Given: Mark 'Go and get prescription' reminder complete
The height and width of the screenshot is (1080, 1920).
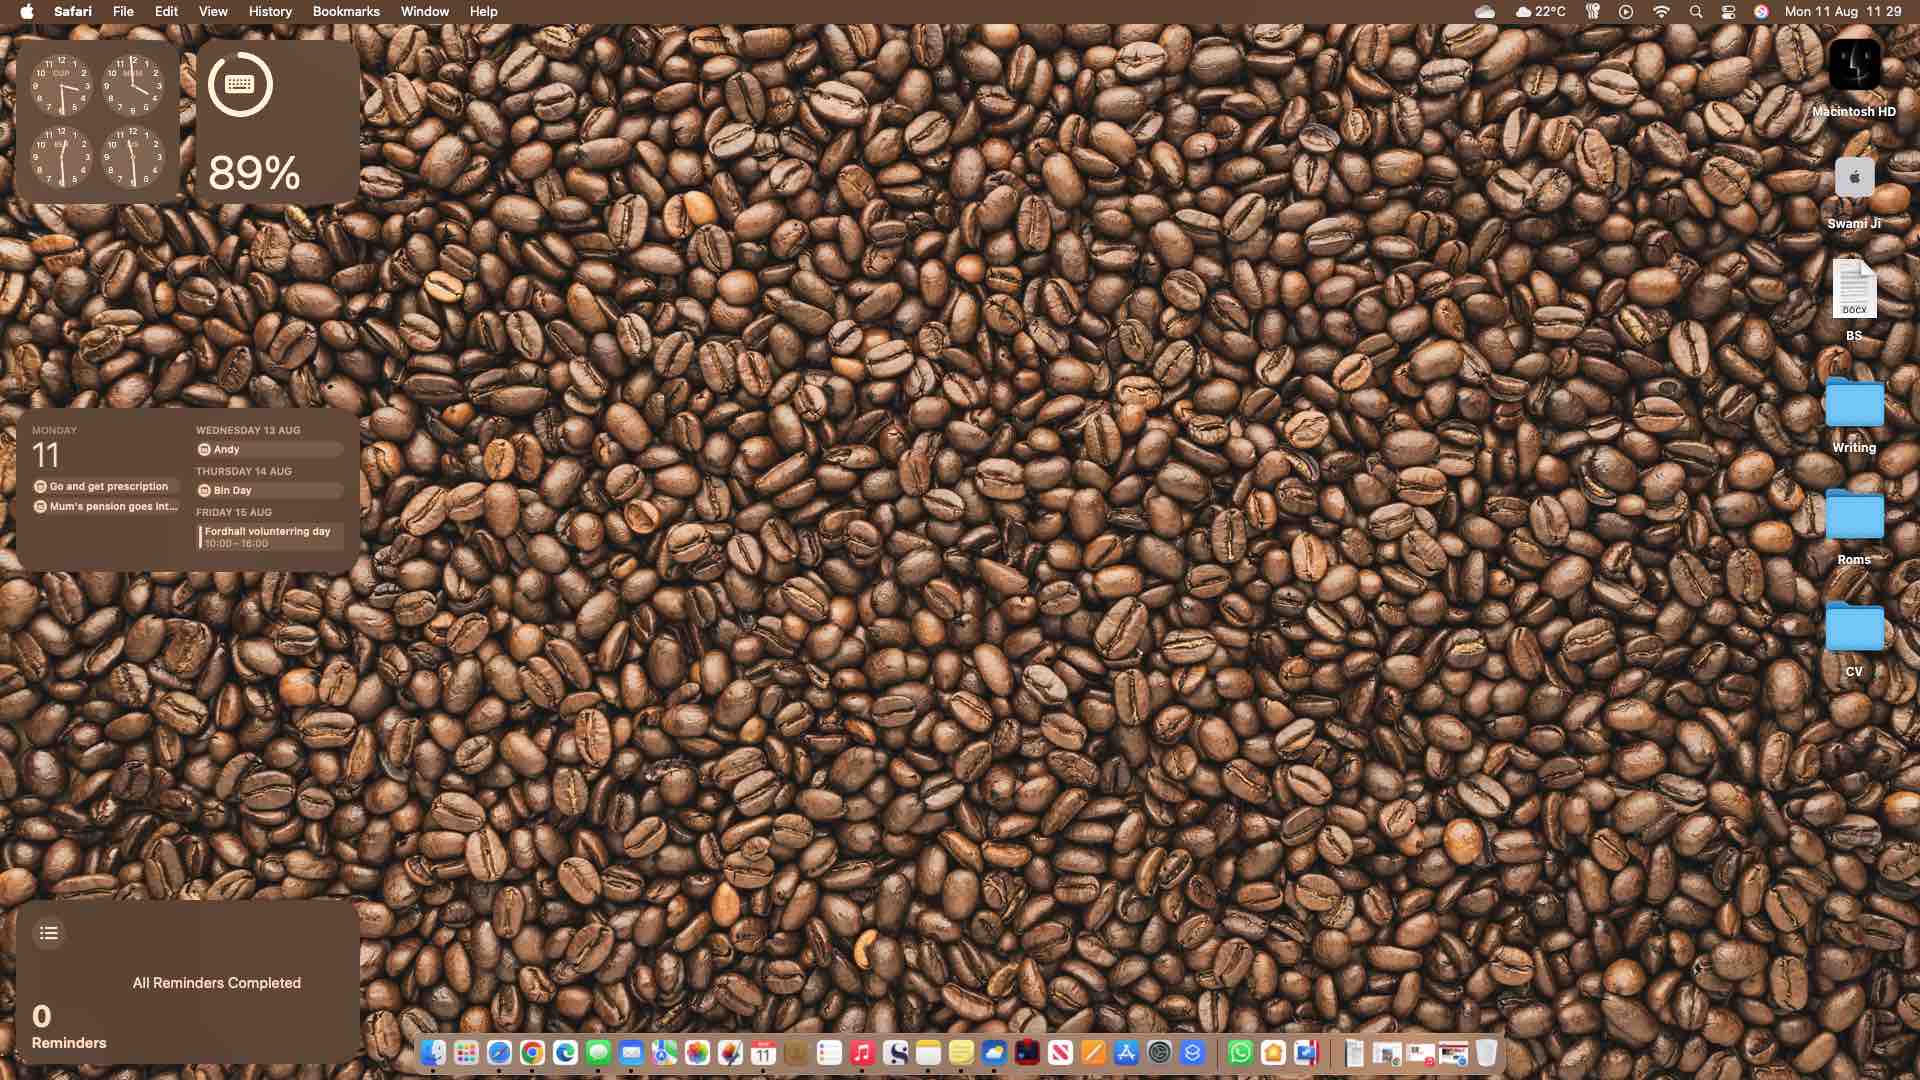Looking at the screenshot, I should tap(40, 487).
